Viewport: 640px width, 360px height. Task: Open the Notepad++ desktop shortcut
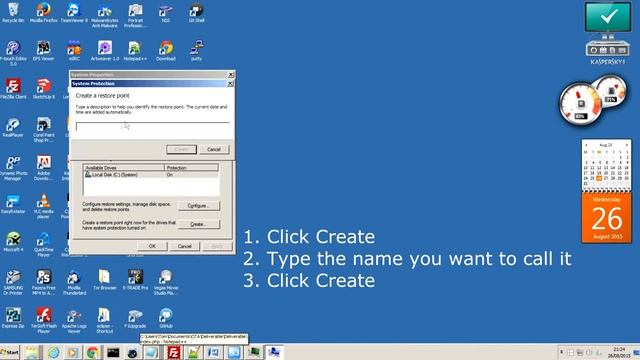(x=135, y=51)
